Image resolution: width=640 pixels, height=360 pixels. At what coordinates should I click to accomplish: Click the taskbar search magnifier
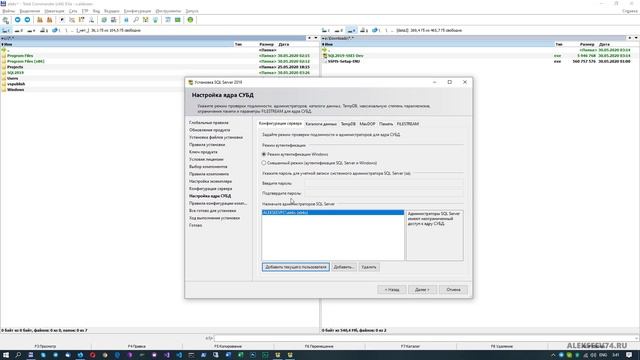click(18, 355)
